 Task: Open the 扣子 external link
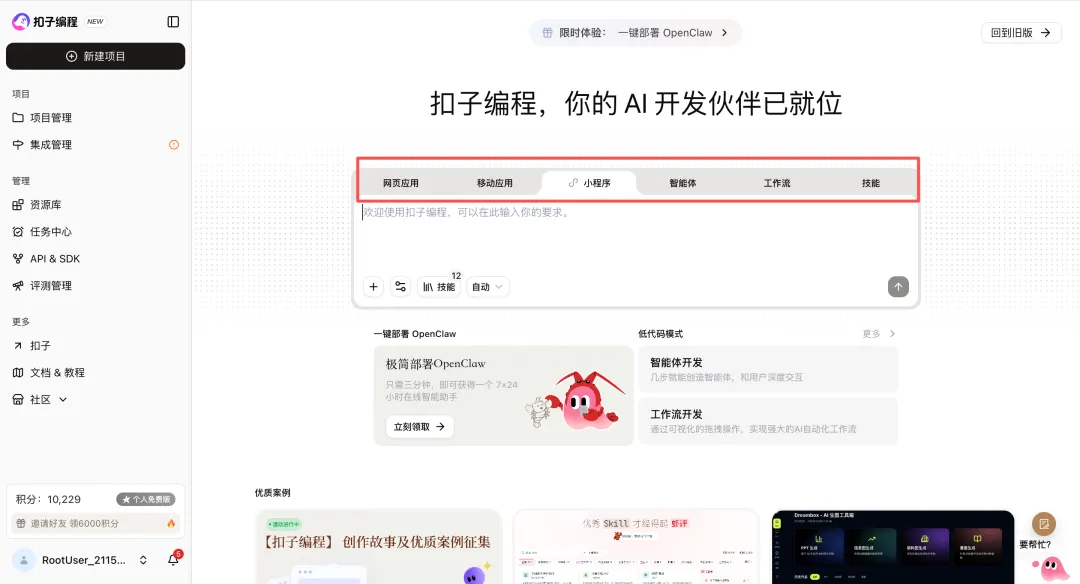click(x=96, y=346)
